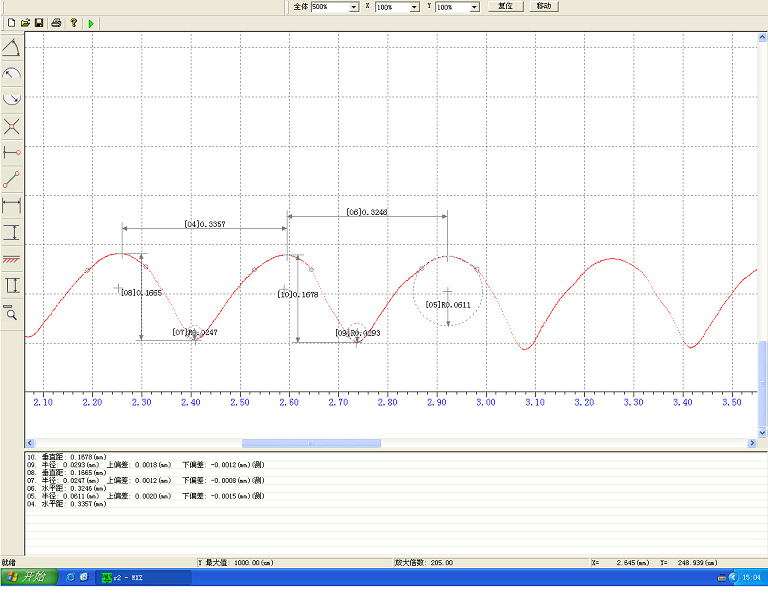
Task: Open the Y scale 100% dropdown
Action: pyautogui.click(x=474, y=7)
